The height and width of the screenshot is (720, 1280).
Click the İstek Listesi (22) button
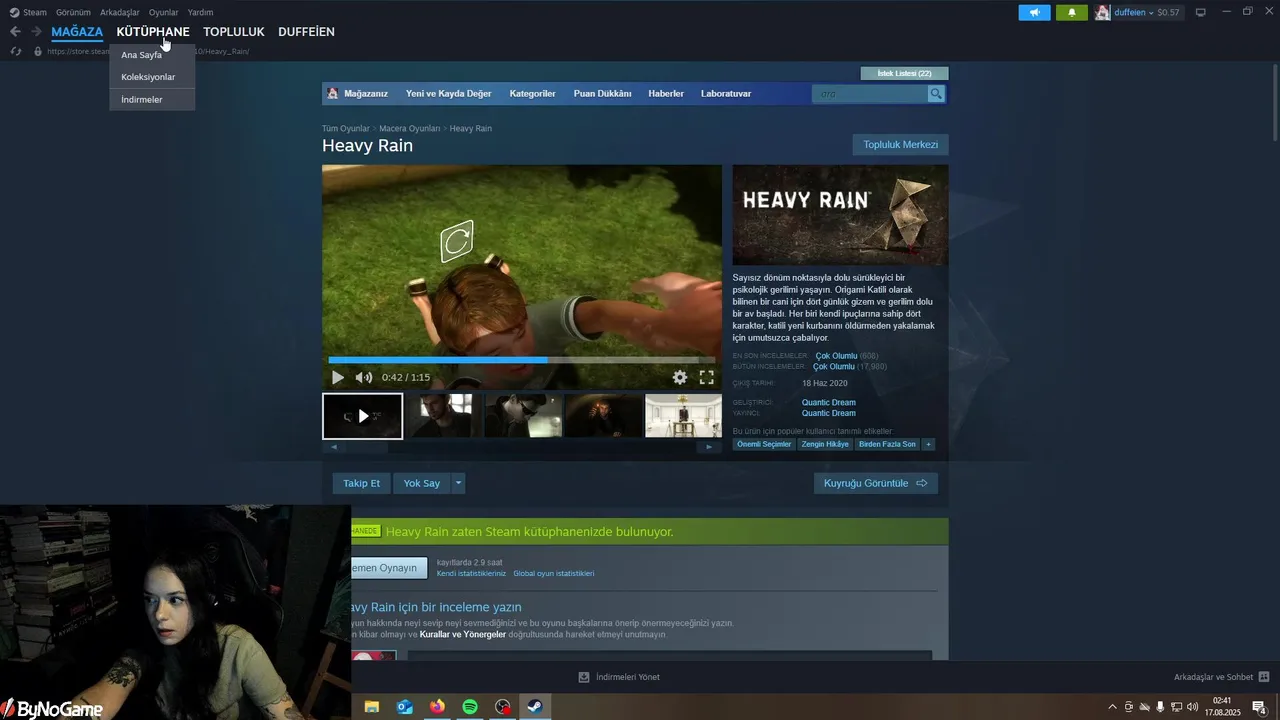click(904, 73)
